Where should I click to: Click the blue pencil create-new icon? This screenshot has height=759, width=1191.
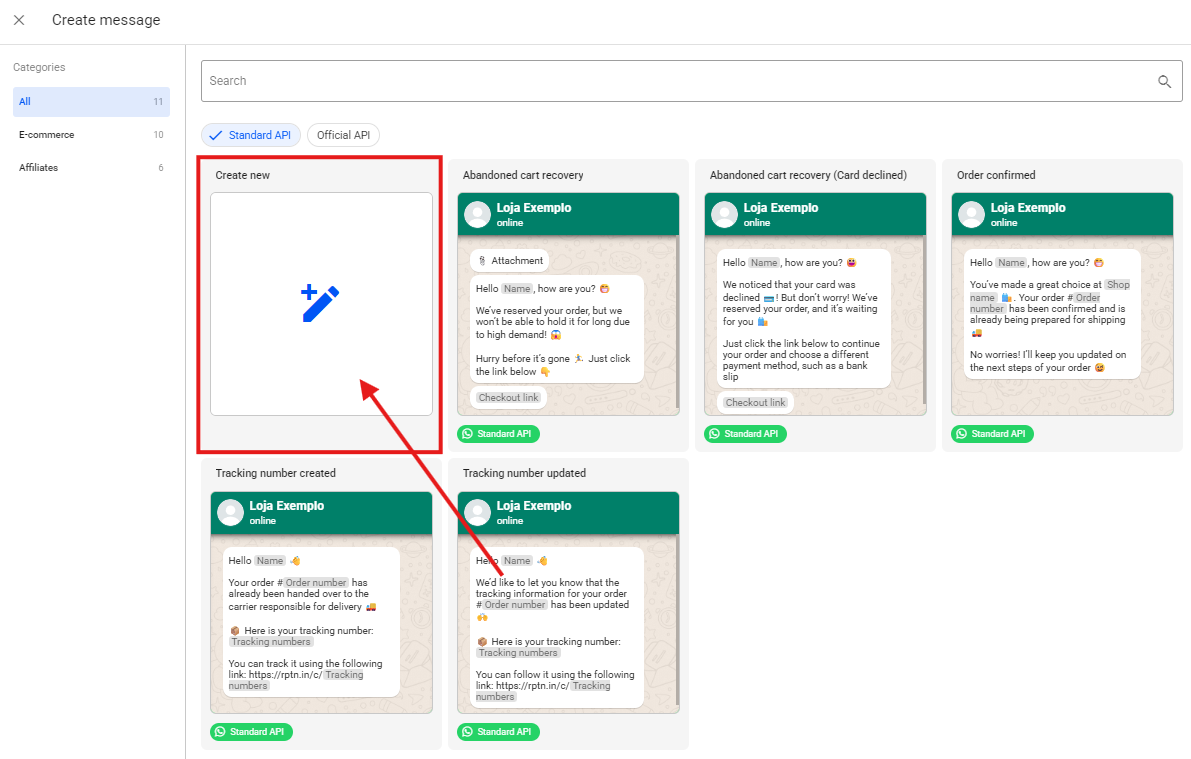(x=320, y=304)
